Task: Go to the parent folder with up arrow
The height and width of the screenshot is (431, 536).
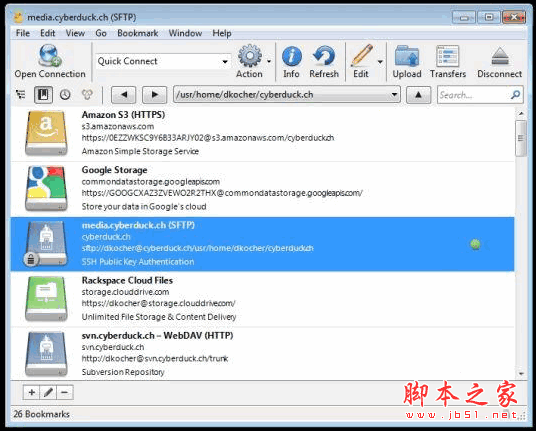Action: pos(418,95)
